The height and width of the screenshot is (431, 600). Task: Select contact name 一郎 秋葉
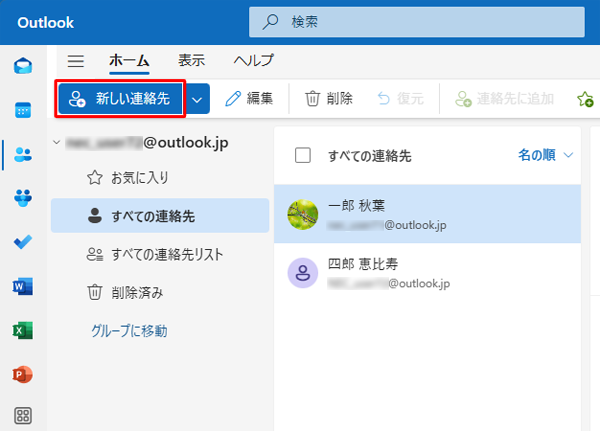point(356,206)
